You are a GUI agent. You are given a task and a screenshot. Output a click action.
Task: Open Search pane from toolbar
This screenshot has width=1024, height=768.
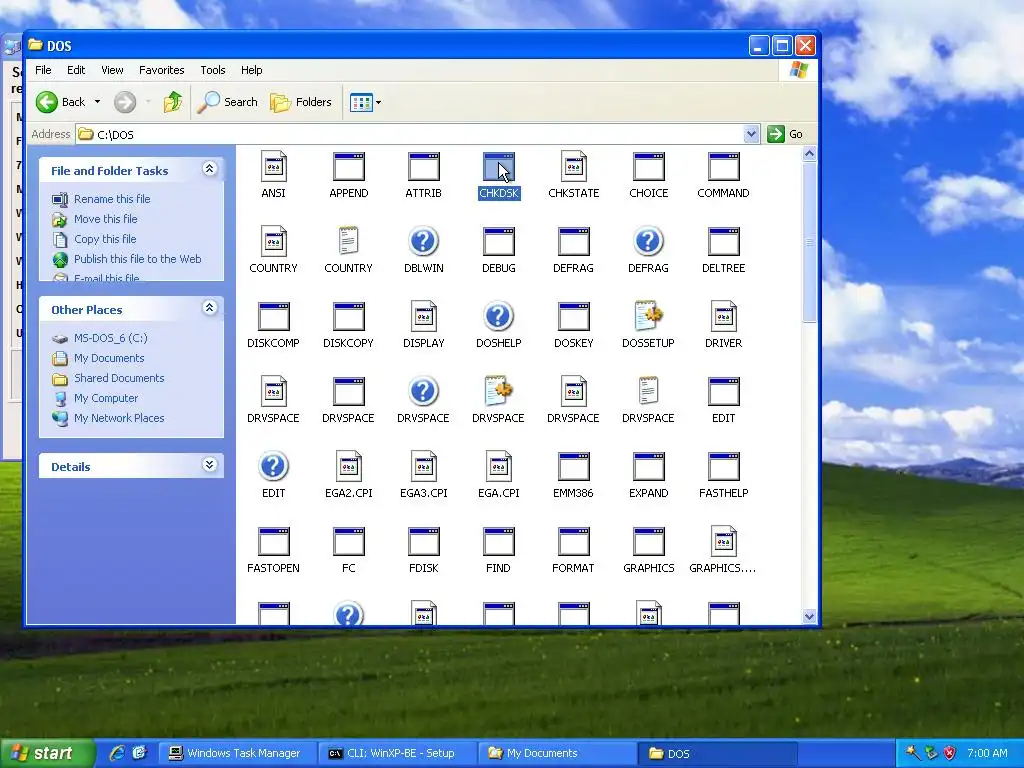click(x=227, y=102)
